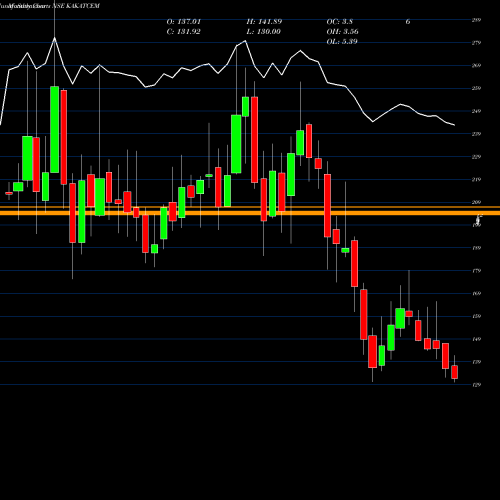Click the 129 price axis label
Viewport: 500px width, 500px height.
click(x=476, y=385)
